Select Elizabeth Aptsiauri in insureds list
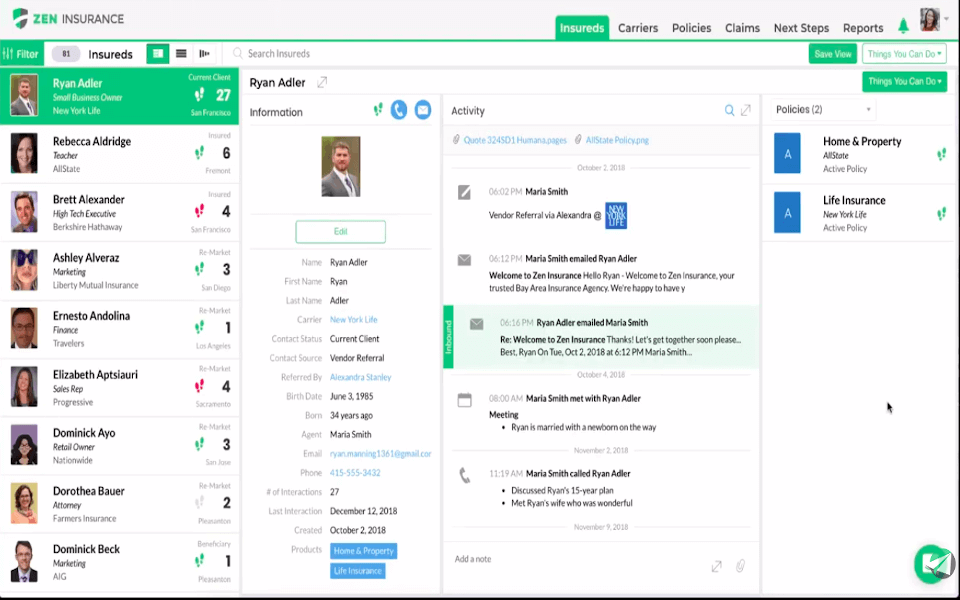Image resolution: width=960 pixels, height=600 pixels. pos(119,387)
